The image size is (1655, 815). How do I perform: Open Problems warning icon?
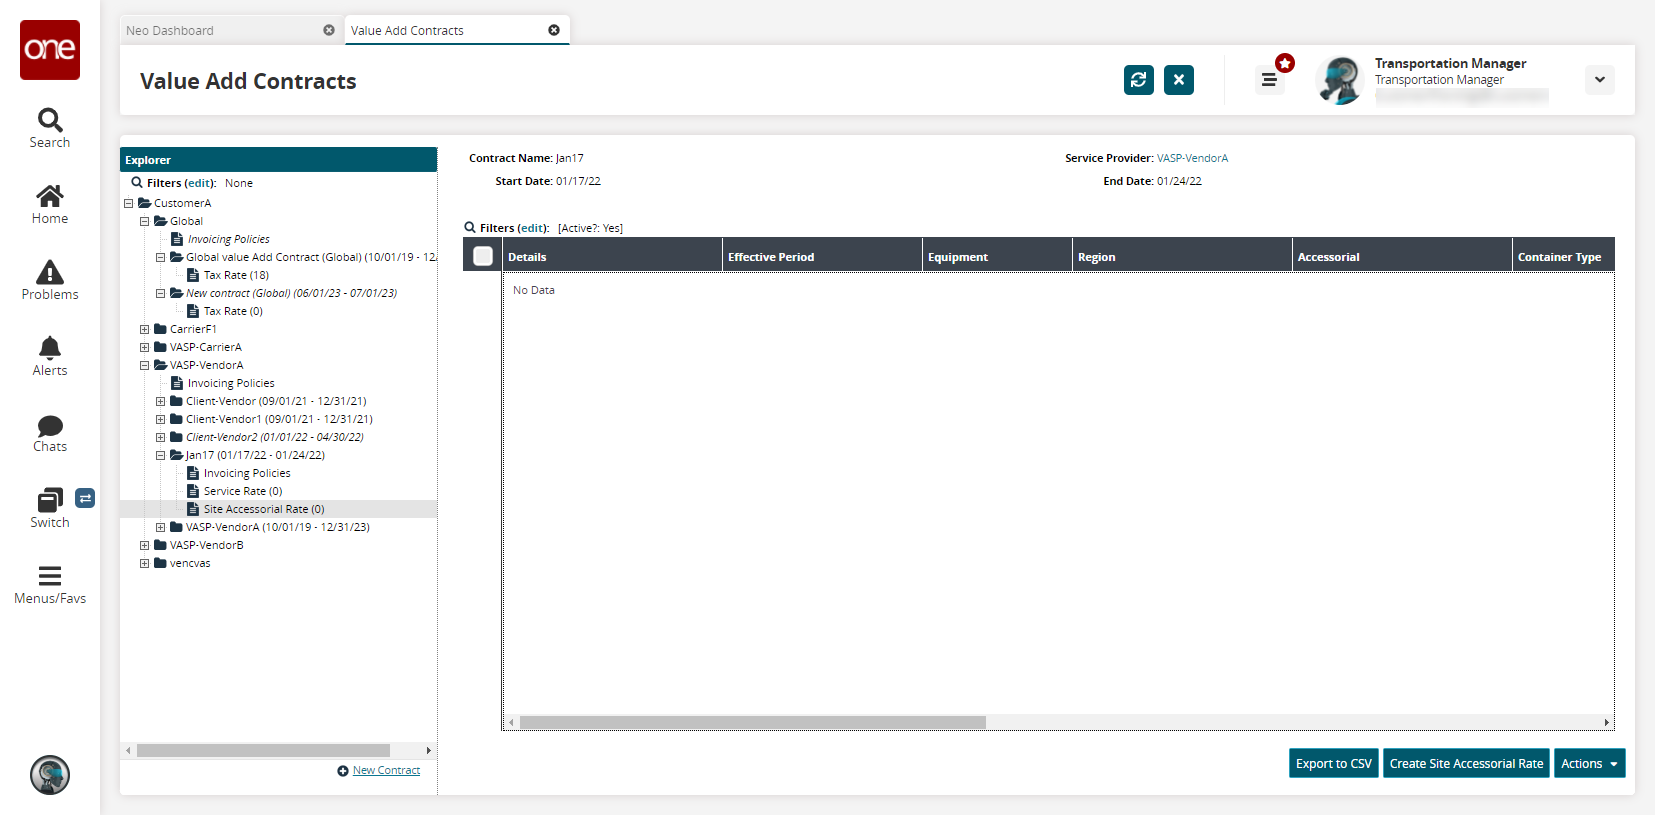(x=50, y=272)
